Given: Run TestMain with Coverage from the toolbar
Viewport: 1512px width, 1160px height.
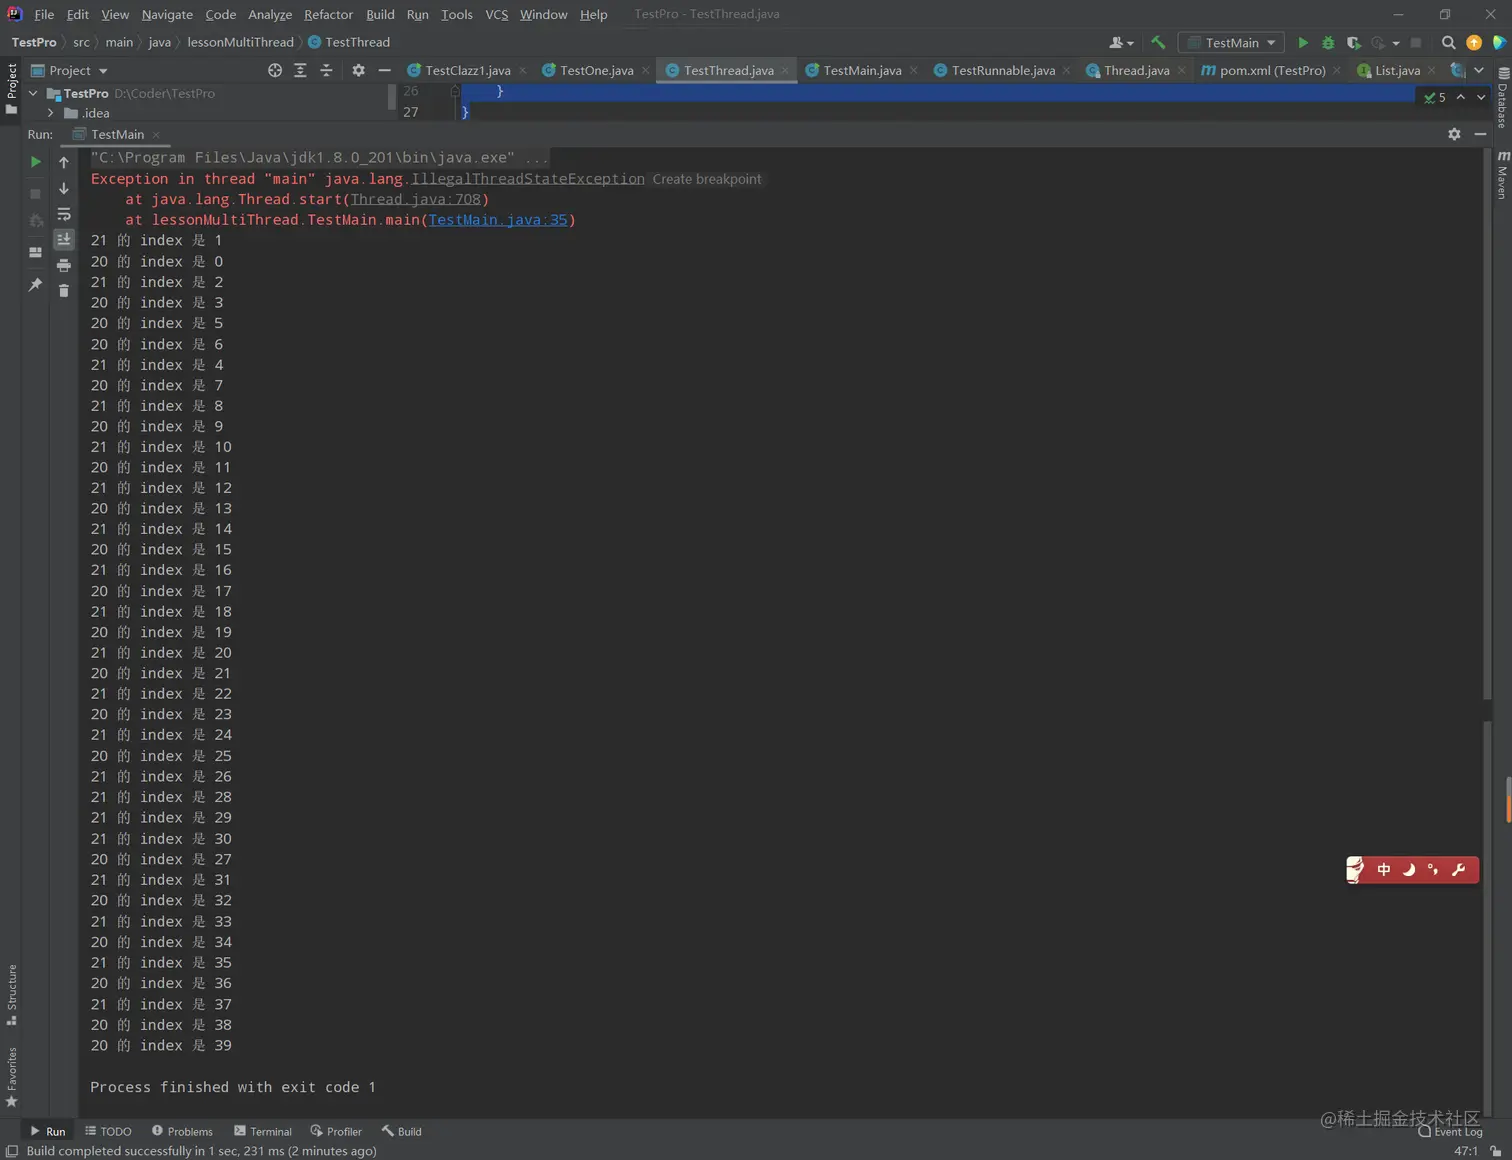Looking at the screenshot, I should click(x=1353, y=43).
